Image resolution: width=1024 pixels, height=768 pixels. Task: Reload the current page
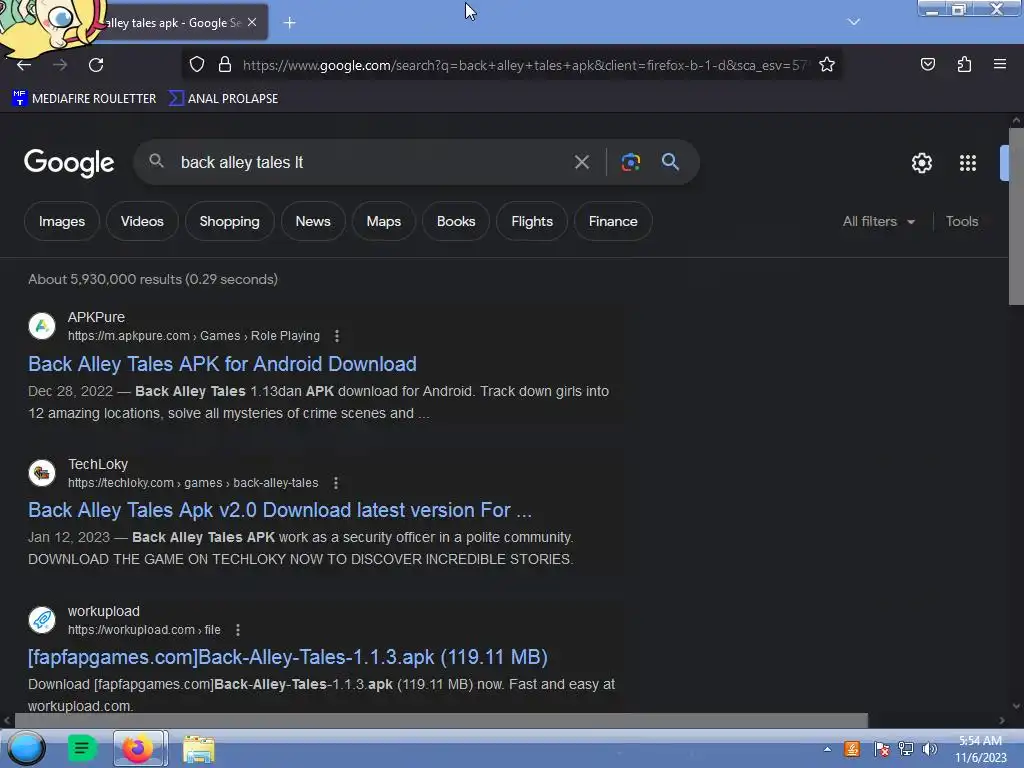click(96, 65)
